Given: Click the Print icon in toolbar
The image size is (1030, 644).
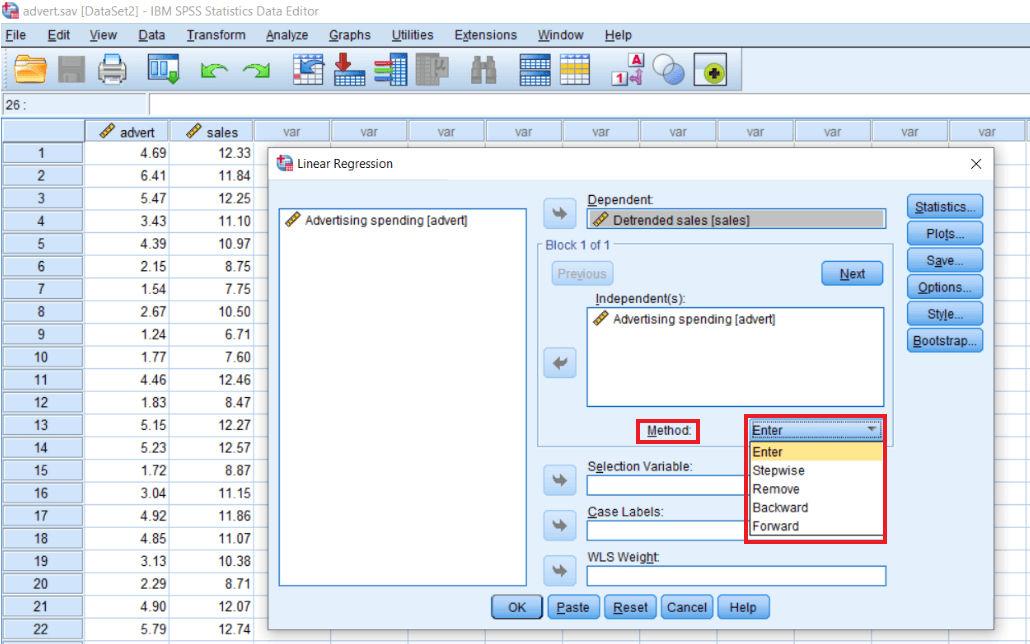Looking at the screenshot, I should click(112, 69).
